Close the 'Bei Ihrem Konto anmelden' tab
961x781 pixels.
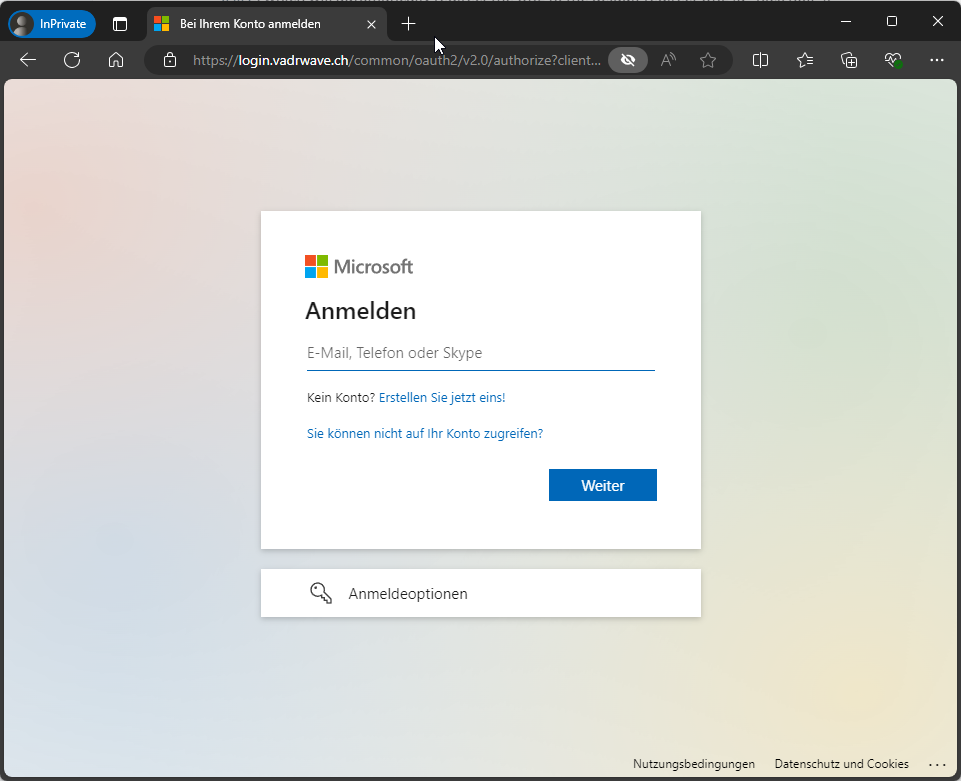click(x=371, y=25)
